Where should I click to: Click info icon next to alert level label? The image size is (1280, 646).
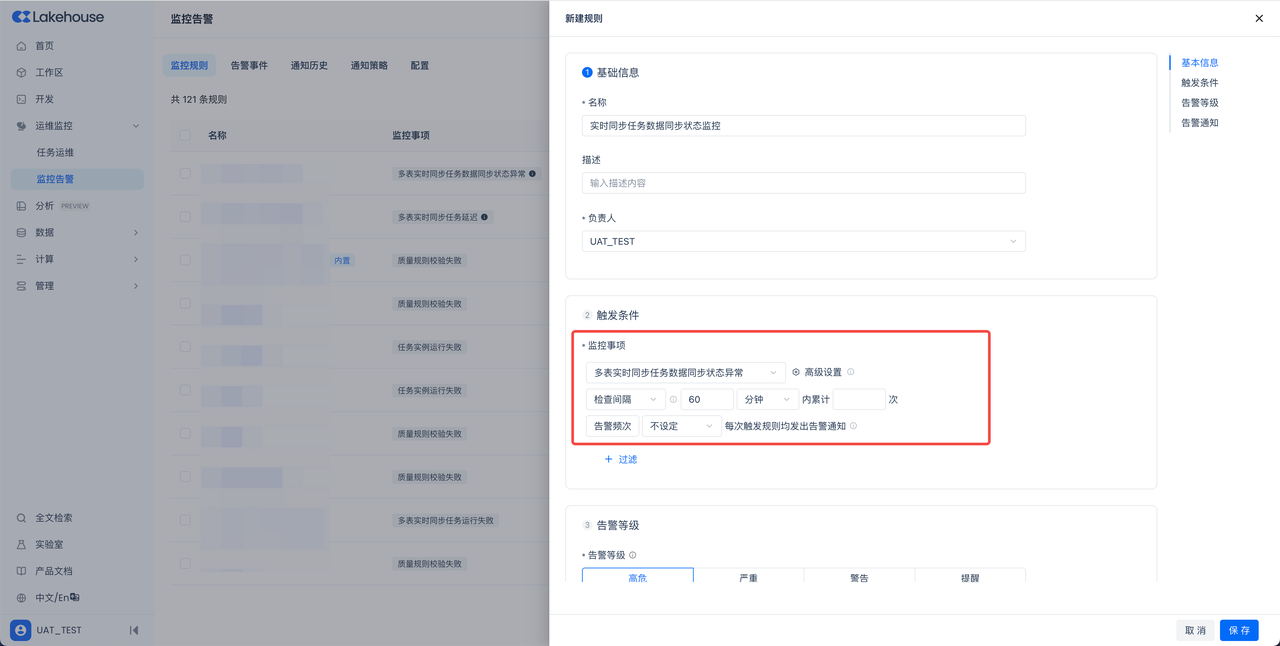(x=633, y=555)
